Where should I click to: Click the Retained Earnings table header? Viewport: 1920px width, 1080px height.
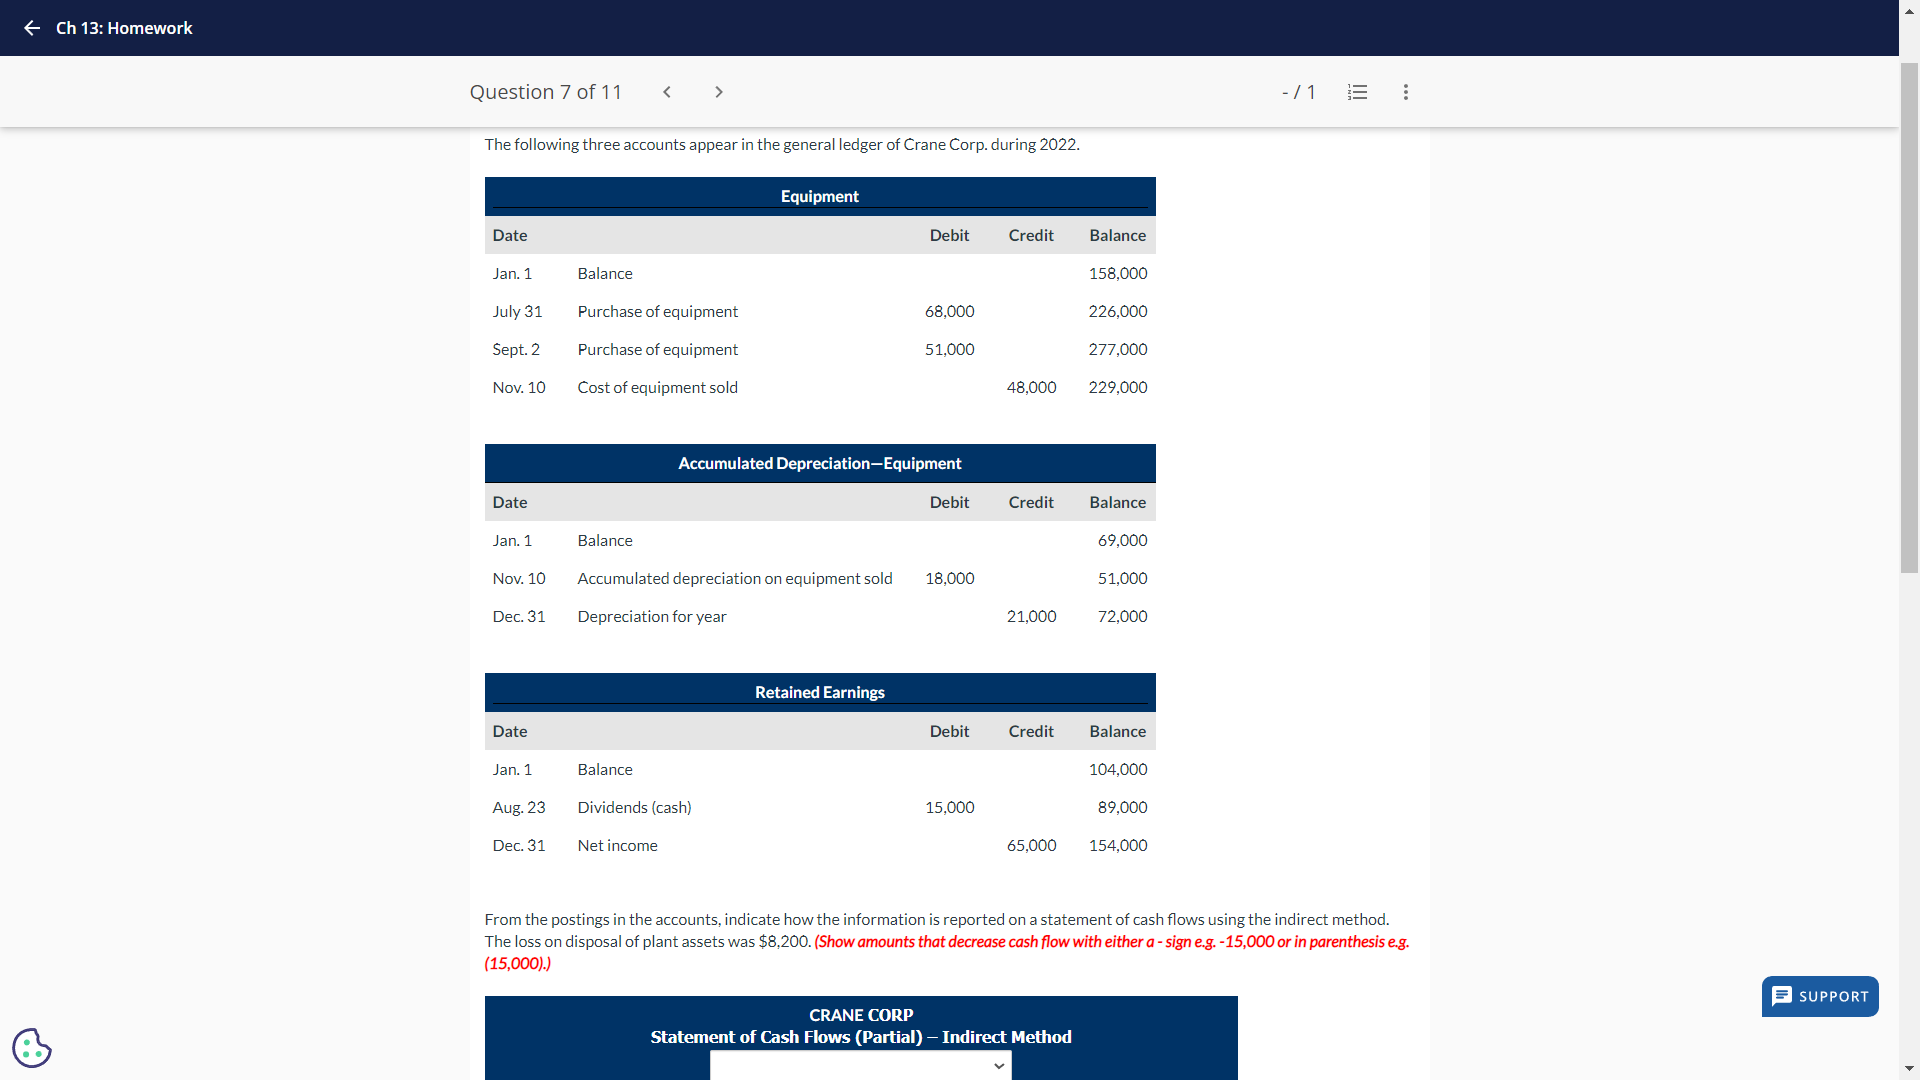point(819,692)
